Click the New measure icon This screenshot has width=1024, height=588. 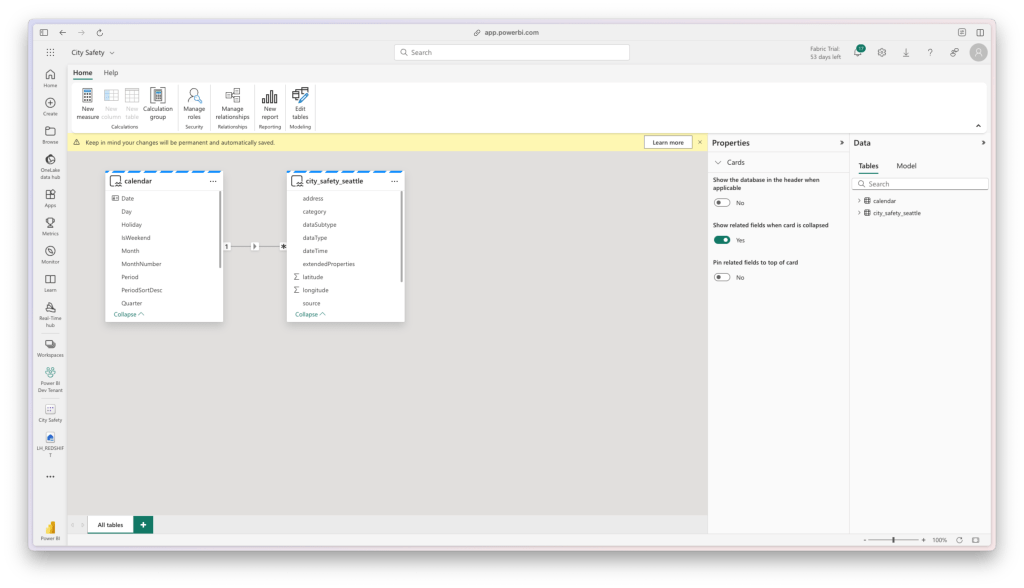[x=87, y=96]
